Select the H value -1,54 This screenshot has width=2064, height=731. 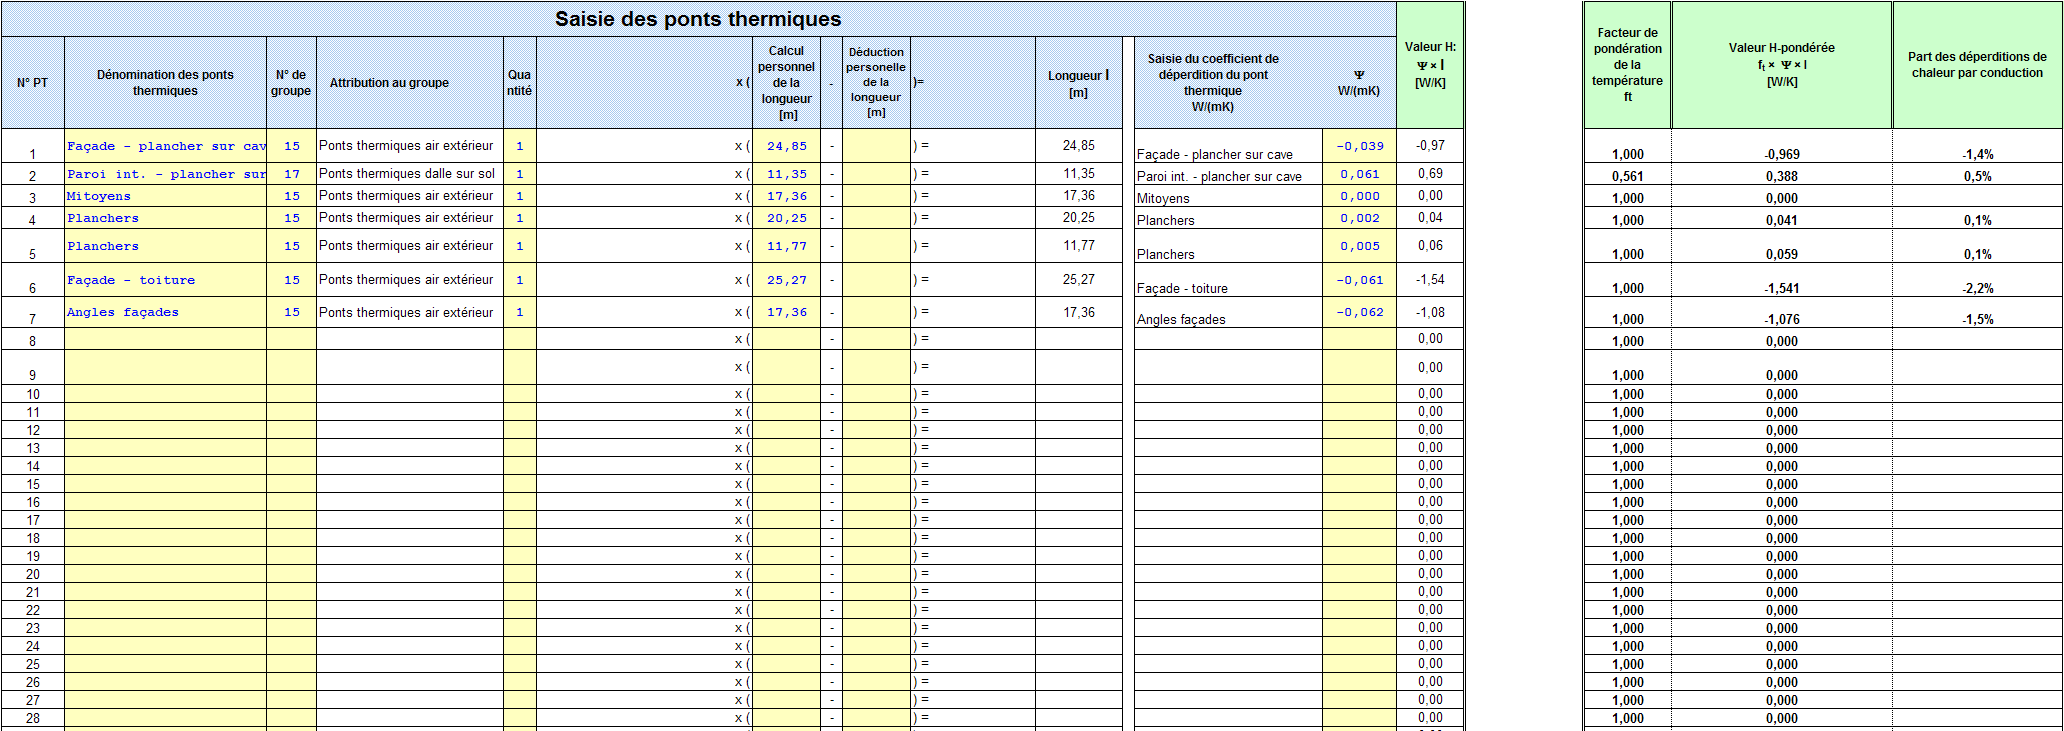[x=1430, y=280]
